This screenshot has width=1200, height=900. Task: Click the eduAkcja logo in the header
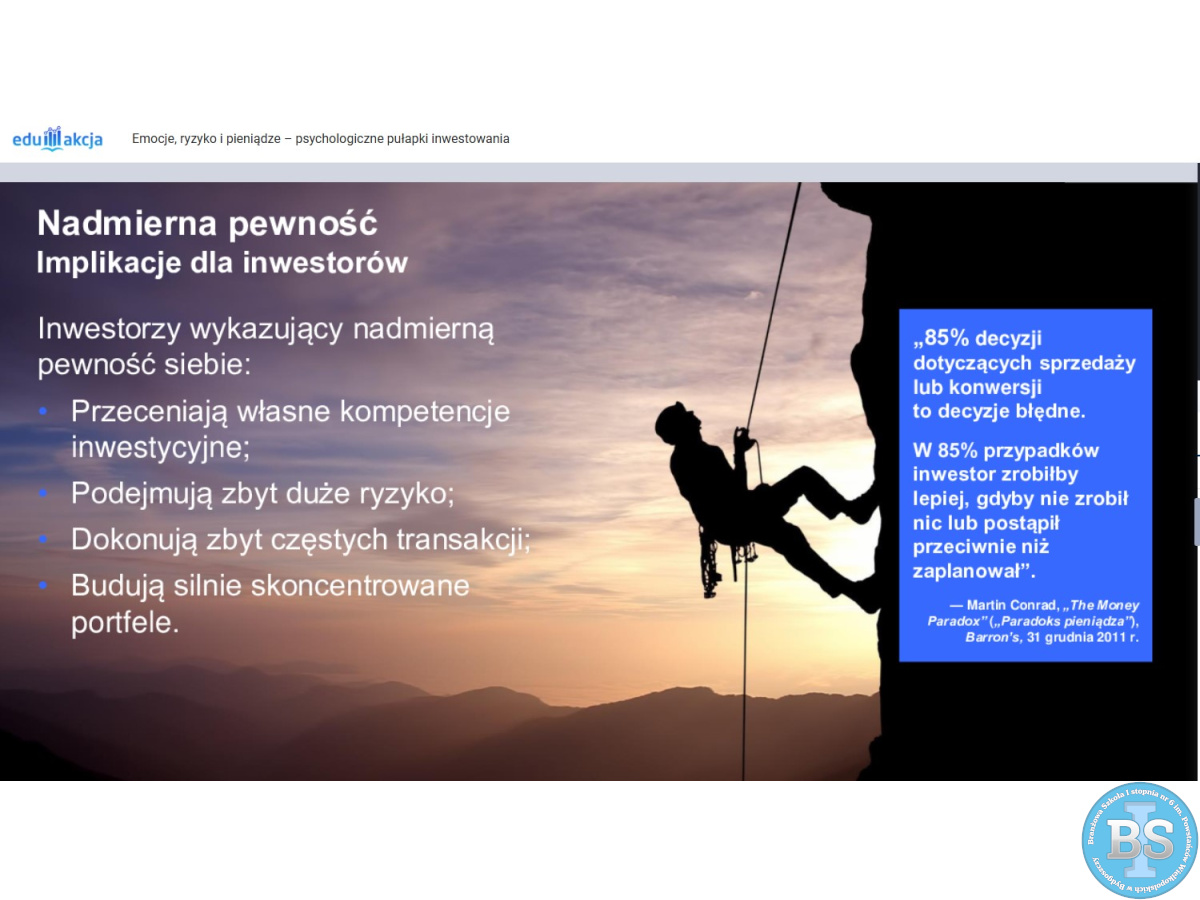click(58, 139)
